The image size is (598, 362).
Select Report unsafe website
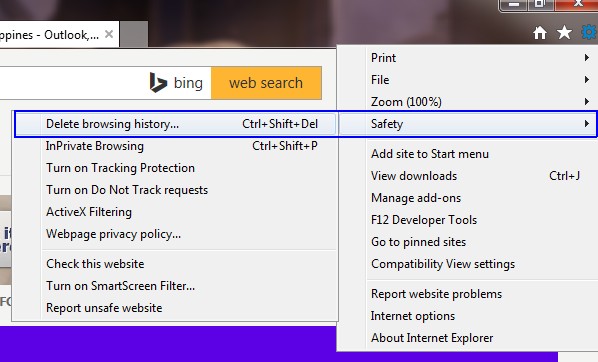tap(175, 308)
